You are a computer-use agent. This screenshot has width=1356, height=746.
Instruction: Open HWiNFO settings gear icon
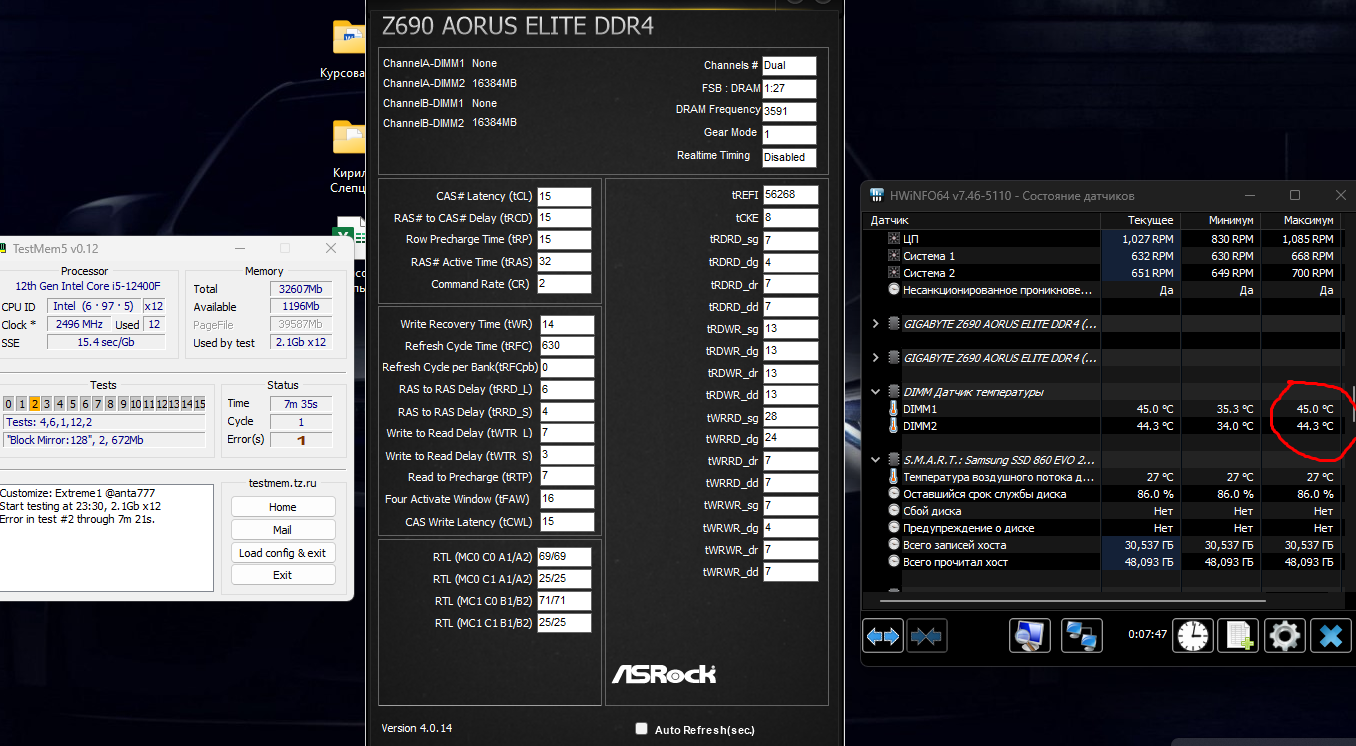tap(1284, 635)
